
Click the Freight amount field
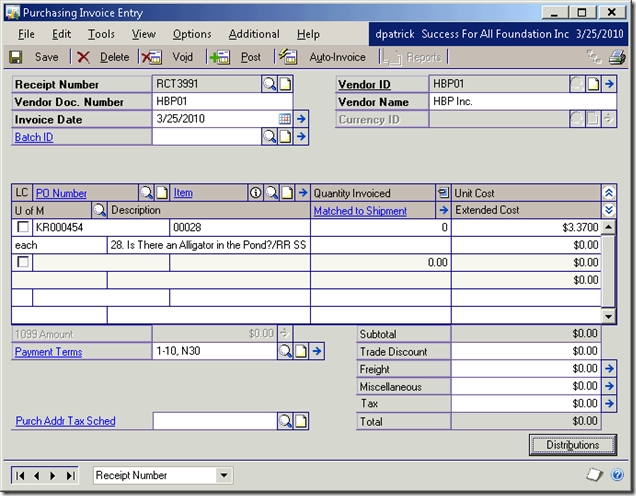[x=526, y=368]
